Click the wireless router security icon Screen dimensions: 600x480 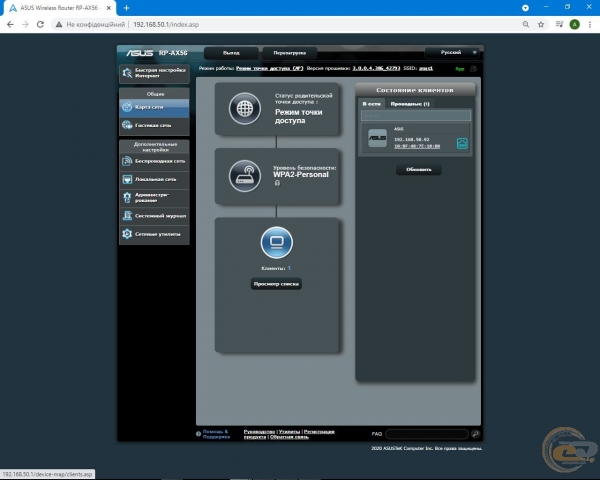point(245,176)
